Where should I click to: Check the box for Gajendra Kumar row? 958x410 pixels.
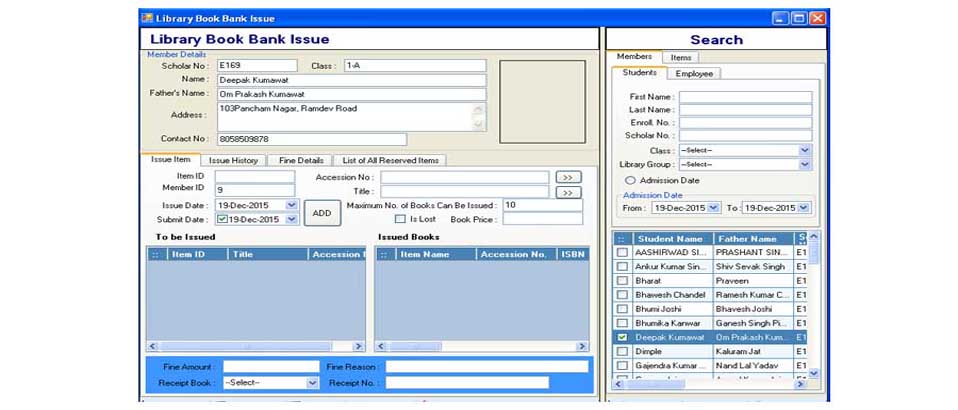[621, 365]
